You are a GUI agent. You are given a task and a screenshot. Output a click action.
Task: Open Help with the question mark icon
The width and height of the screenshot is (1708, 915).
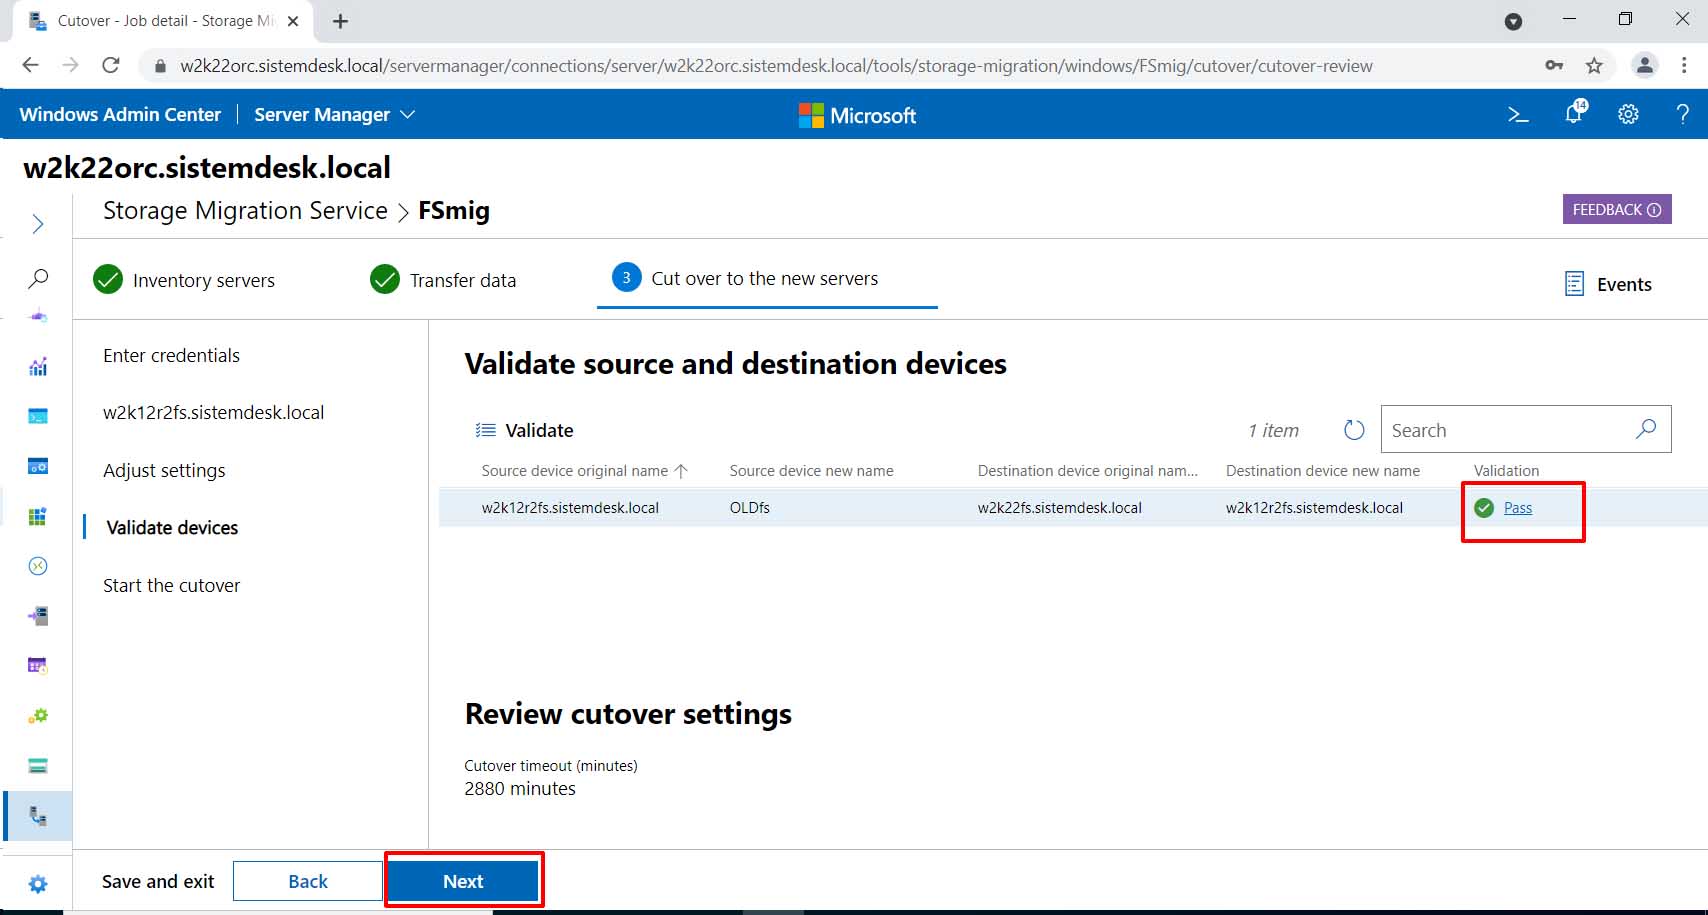pos(1683,114)
